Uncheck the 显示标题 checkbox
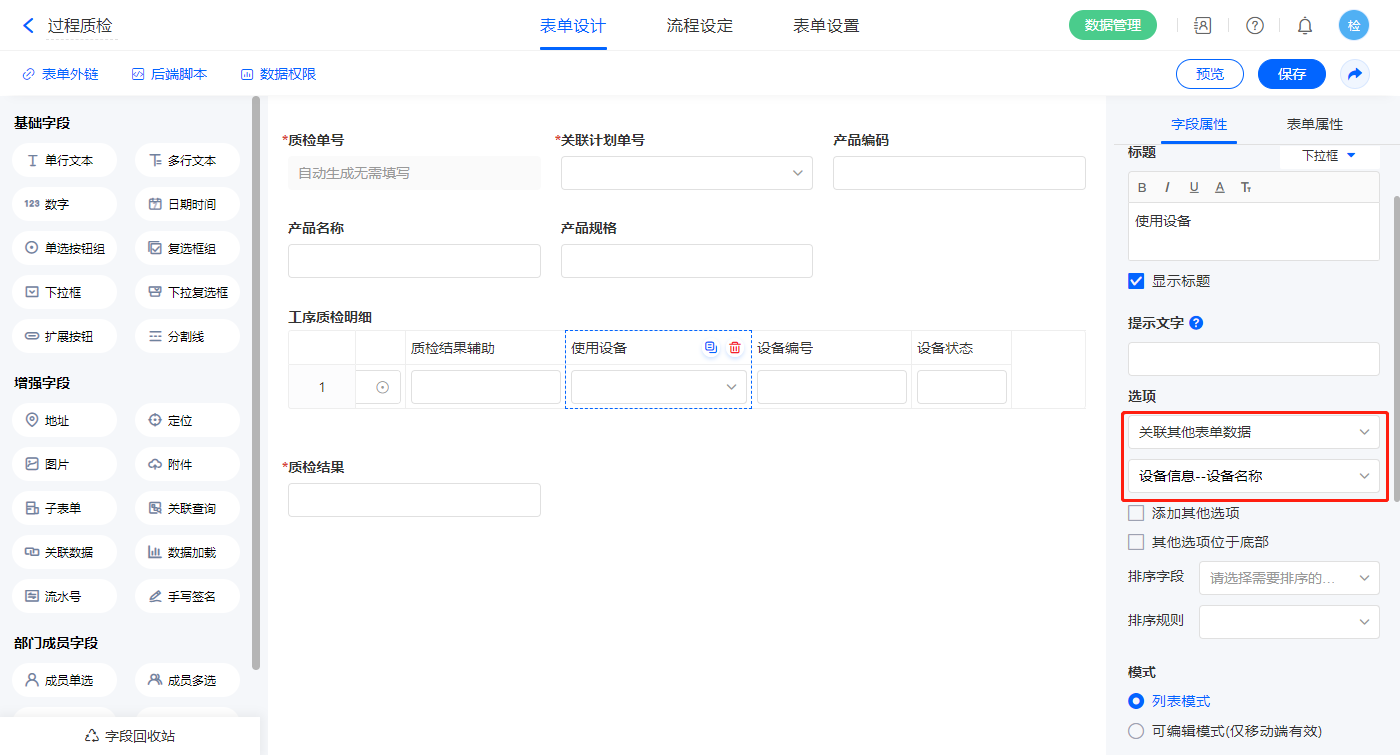 coord(1136,281)
